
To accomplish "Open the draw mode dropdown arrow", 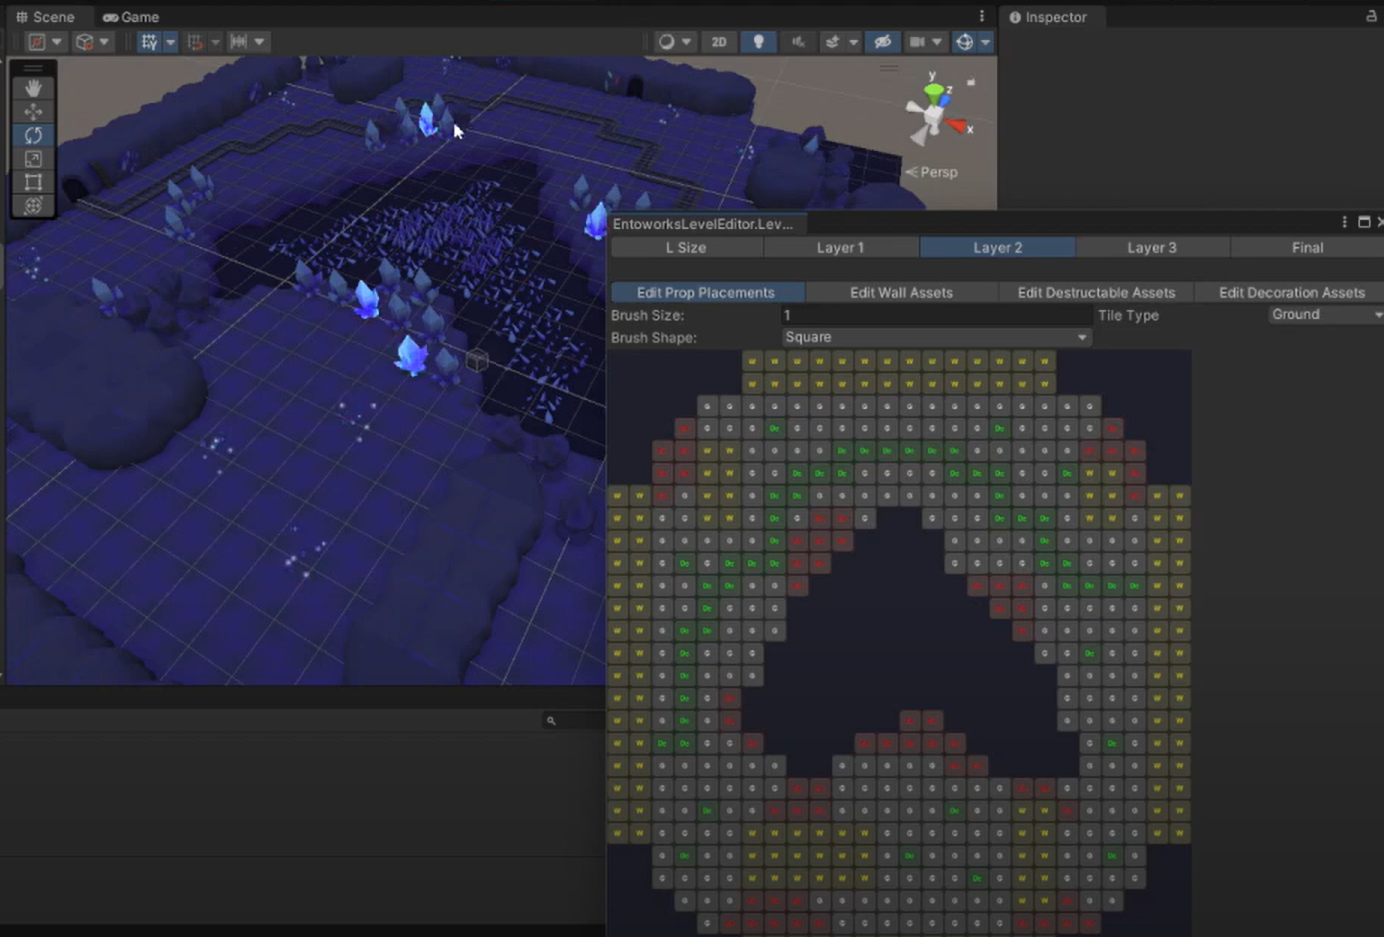I will [686, 42].
